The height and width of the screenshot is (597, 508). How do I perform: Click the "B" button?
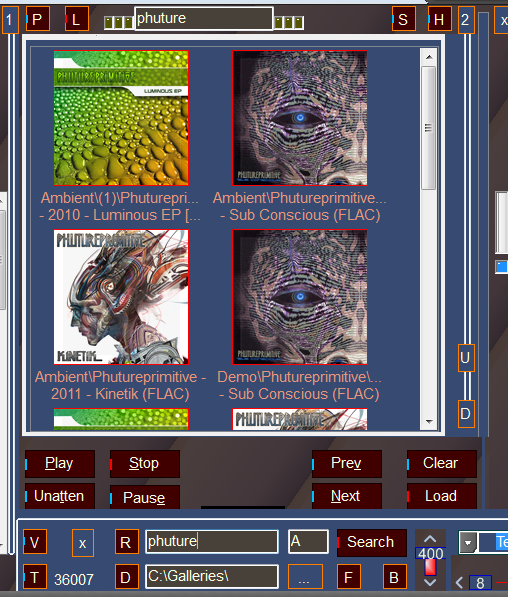395,576
